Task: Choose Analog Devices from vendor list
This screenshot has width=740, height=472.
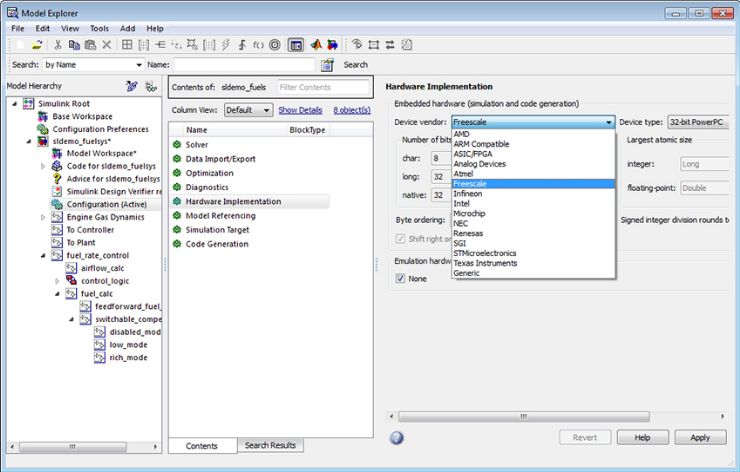Action: click(x=533, y=164)
